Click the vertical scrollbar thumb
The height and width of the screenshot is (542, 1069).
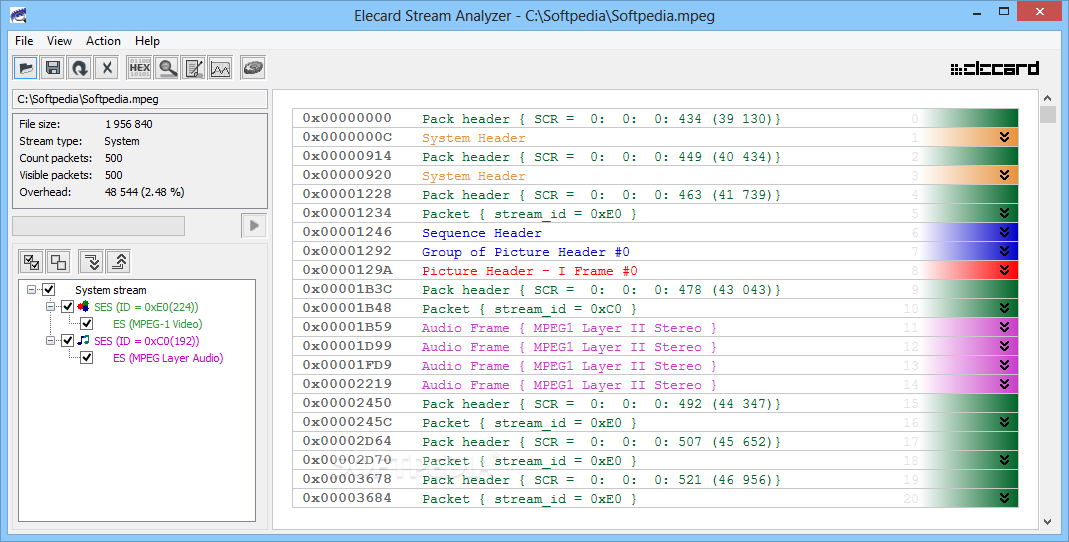point(1048,114)
